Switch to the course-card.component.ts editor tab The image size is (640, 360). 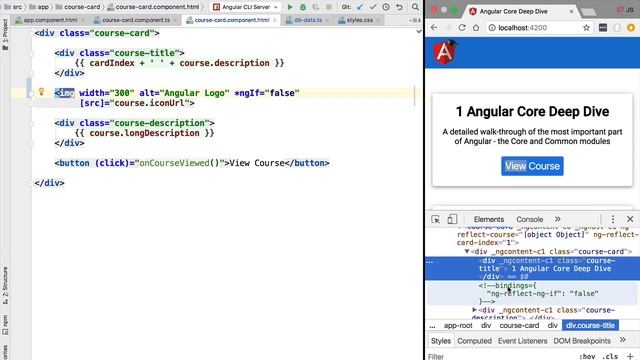[x=136, y=20]
